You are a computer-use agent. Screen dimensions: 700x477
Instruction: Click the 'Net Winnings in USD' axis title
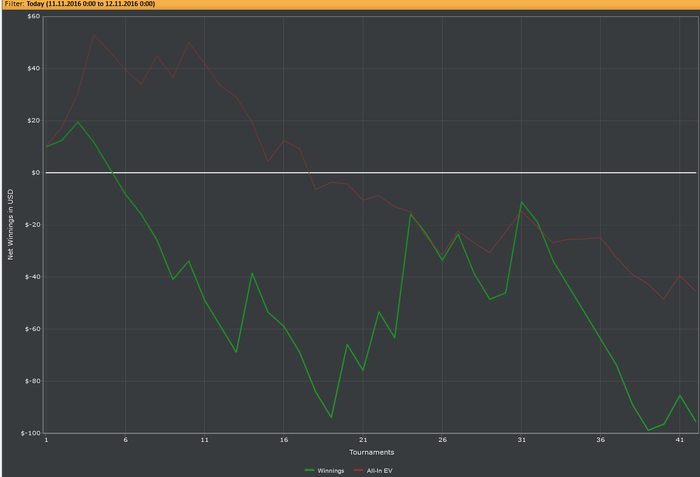coord(10,224)
